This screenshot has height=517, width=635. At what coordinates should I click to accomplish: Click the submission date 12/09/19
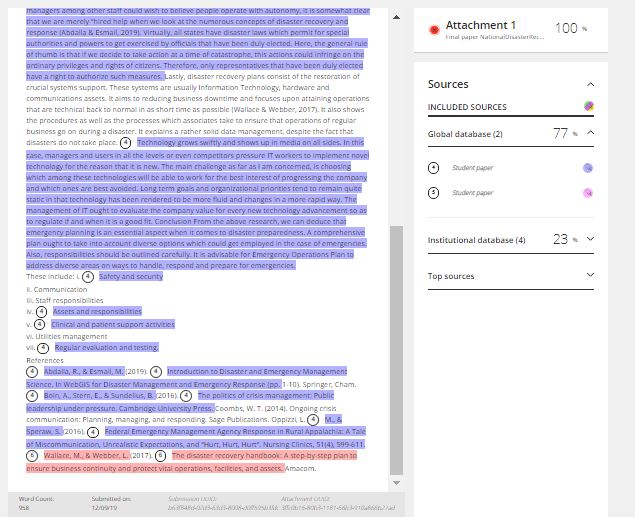[104, 508]
